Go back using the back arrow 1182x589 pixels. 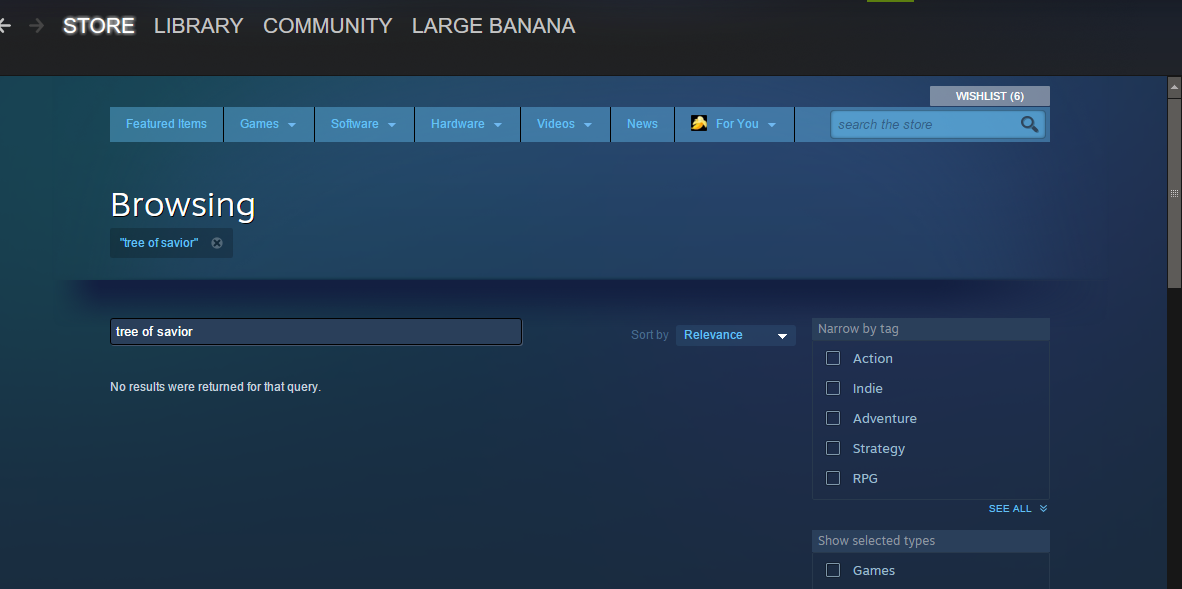[5, 26]
